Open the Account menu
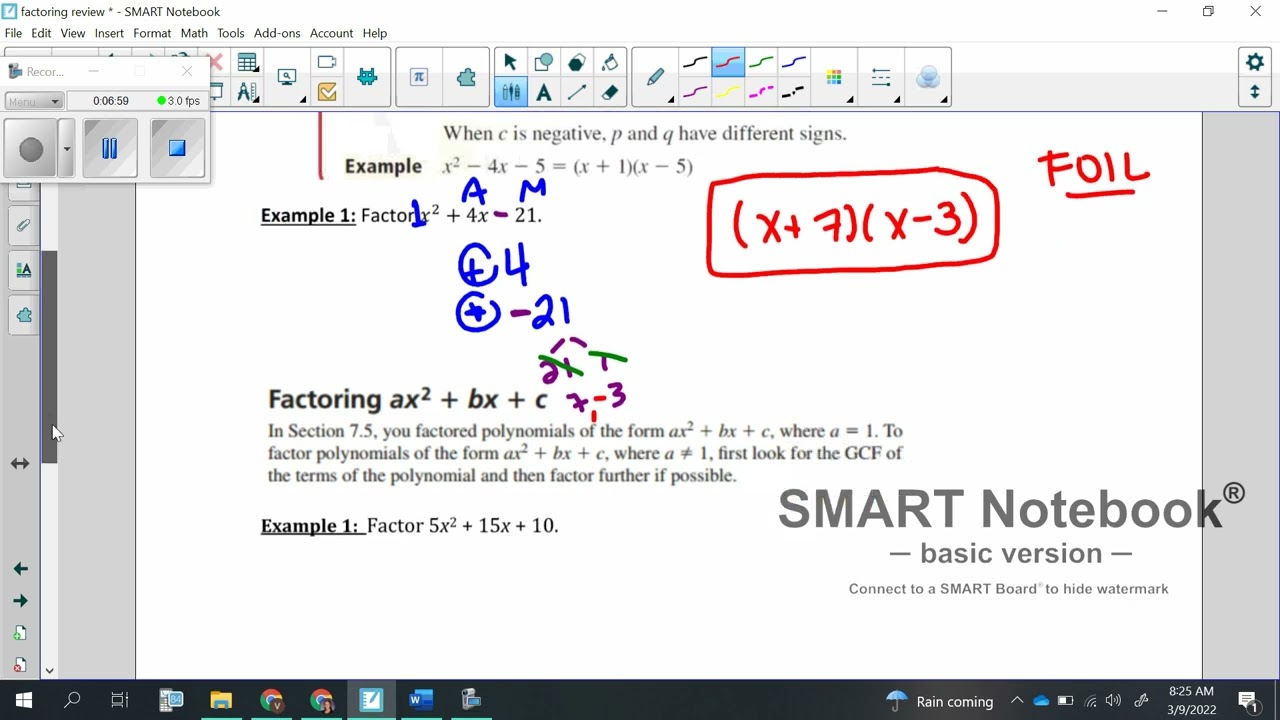This screenshot has width=1280, height=720. tap(331, 33)
